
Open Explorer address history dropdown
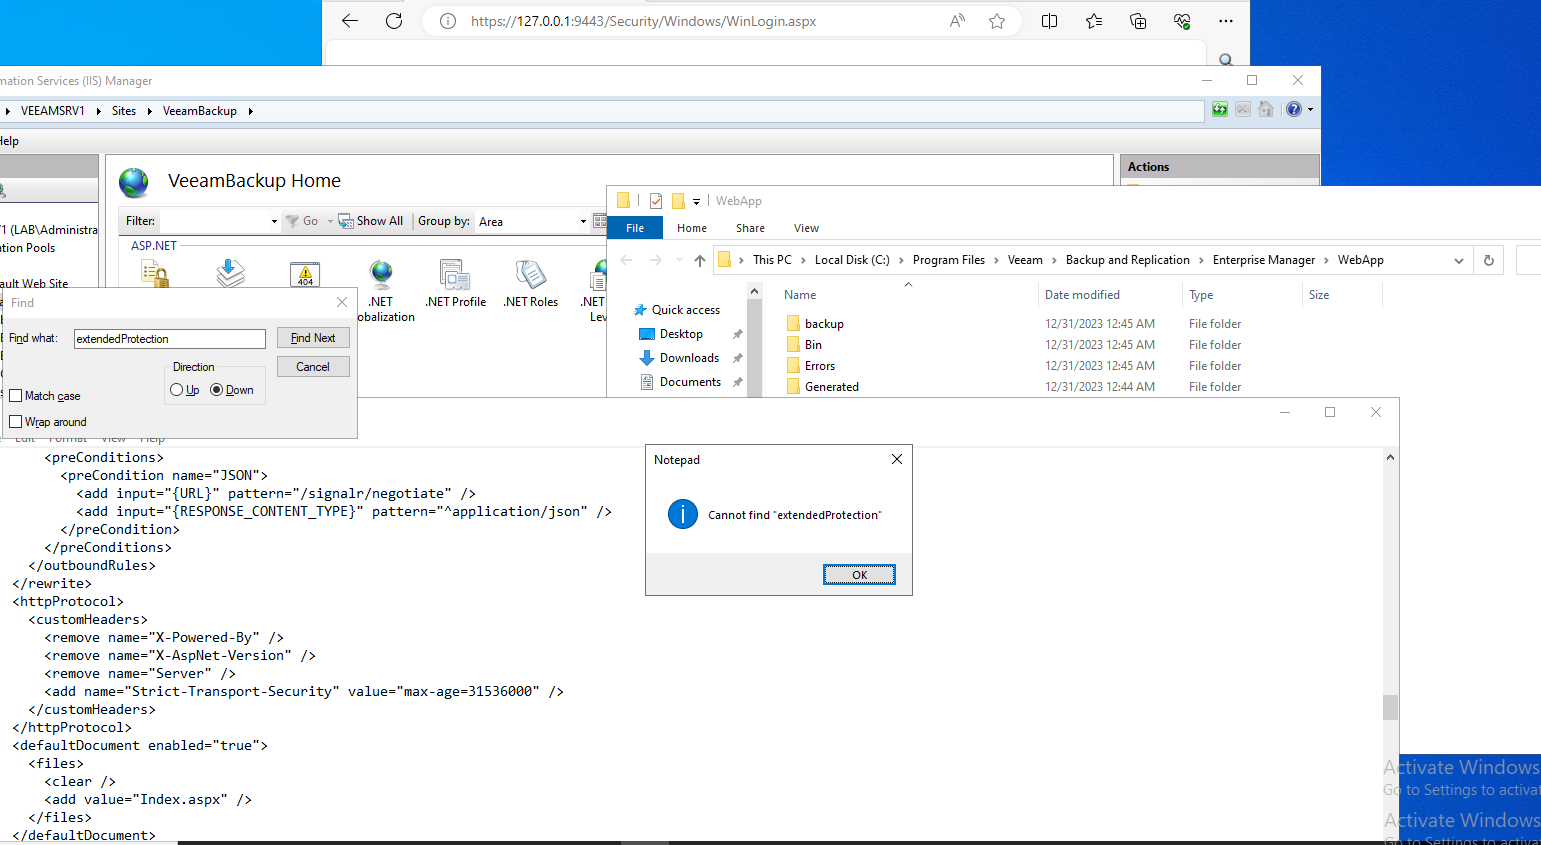pos(1459,260)
